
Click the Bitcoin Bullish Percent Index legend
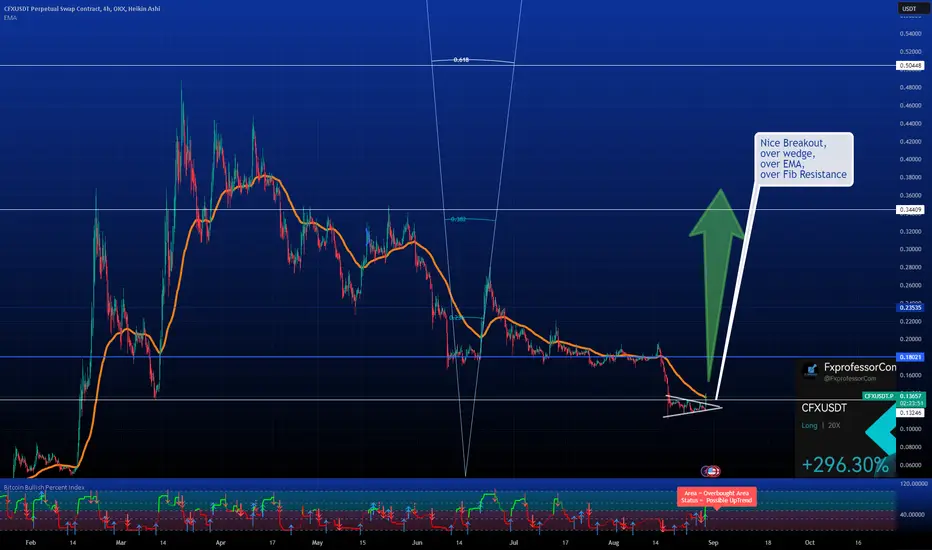(44, 488)
